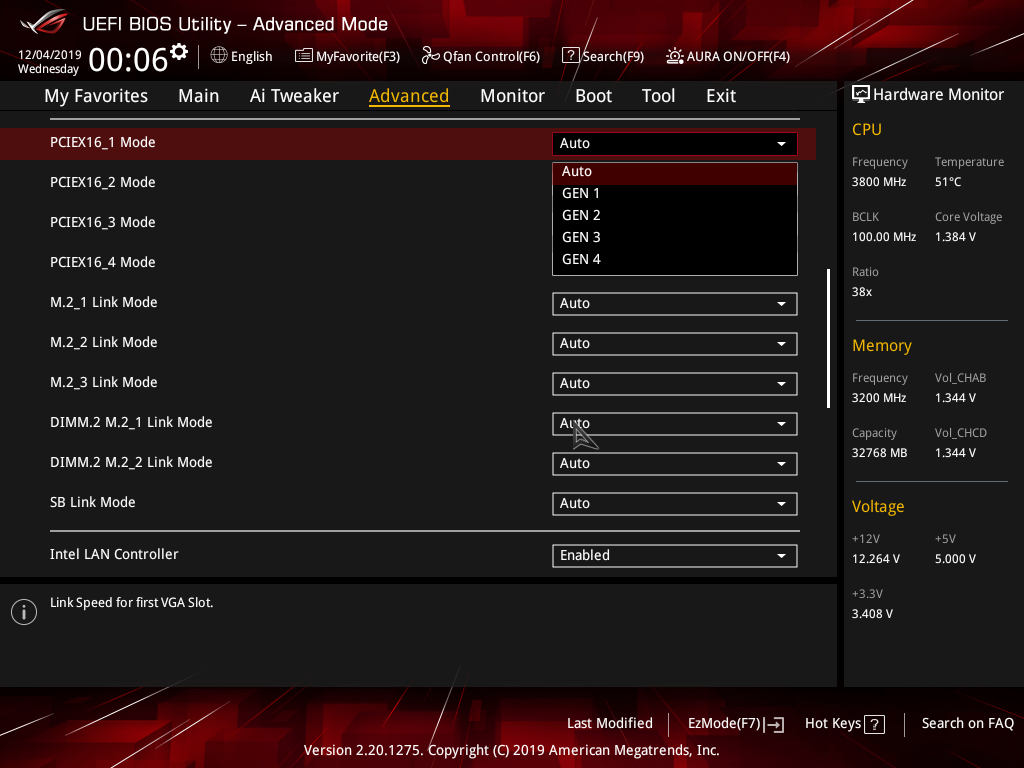Click the globe language icon
The width and height of the screenshot is (1024, 768).
[x=219, y=56]
